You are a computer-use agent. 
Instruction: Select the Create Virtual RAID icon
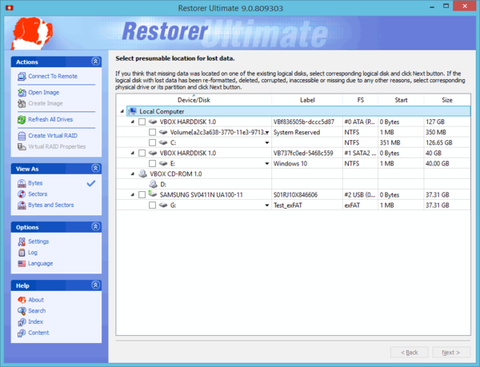click(22, 136)
